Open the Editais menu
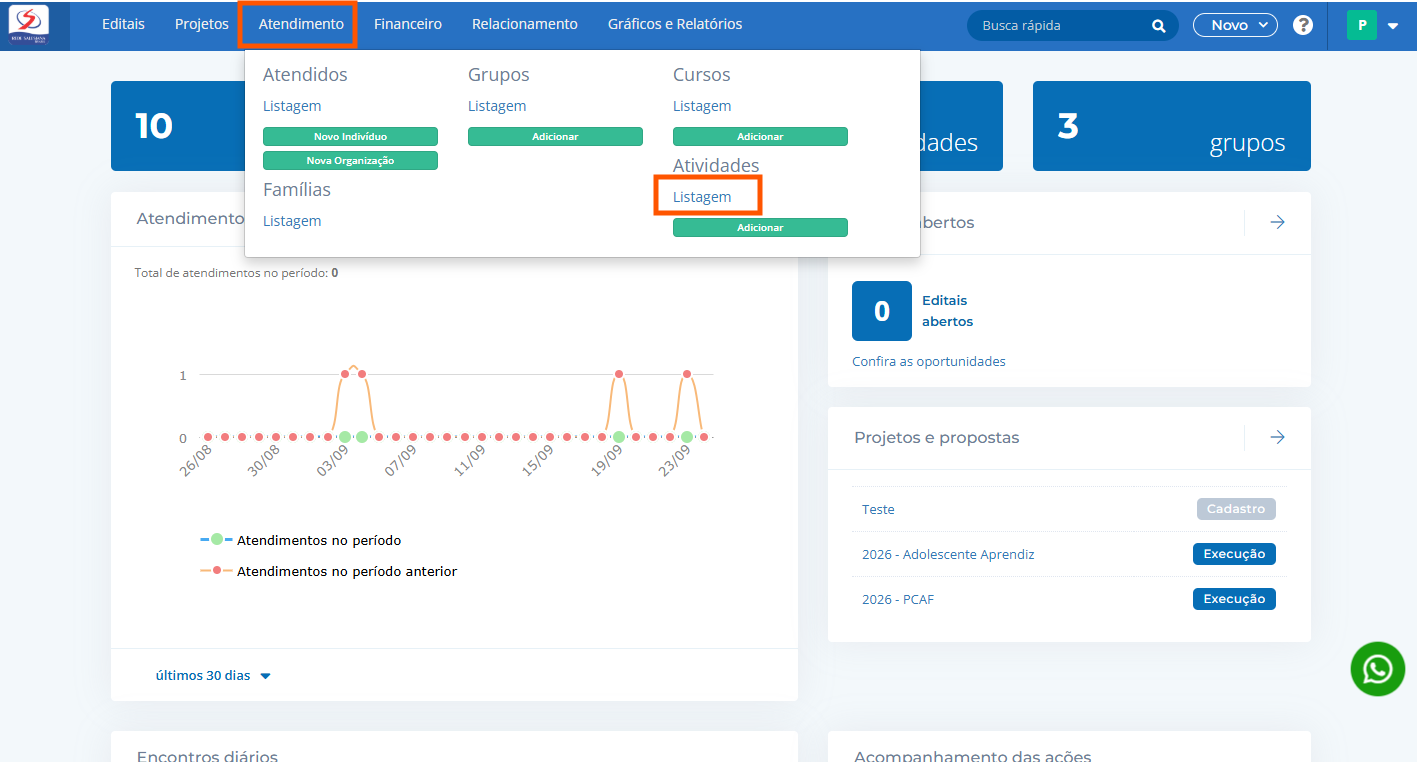 point(123,24)
